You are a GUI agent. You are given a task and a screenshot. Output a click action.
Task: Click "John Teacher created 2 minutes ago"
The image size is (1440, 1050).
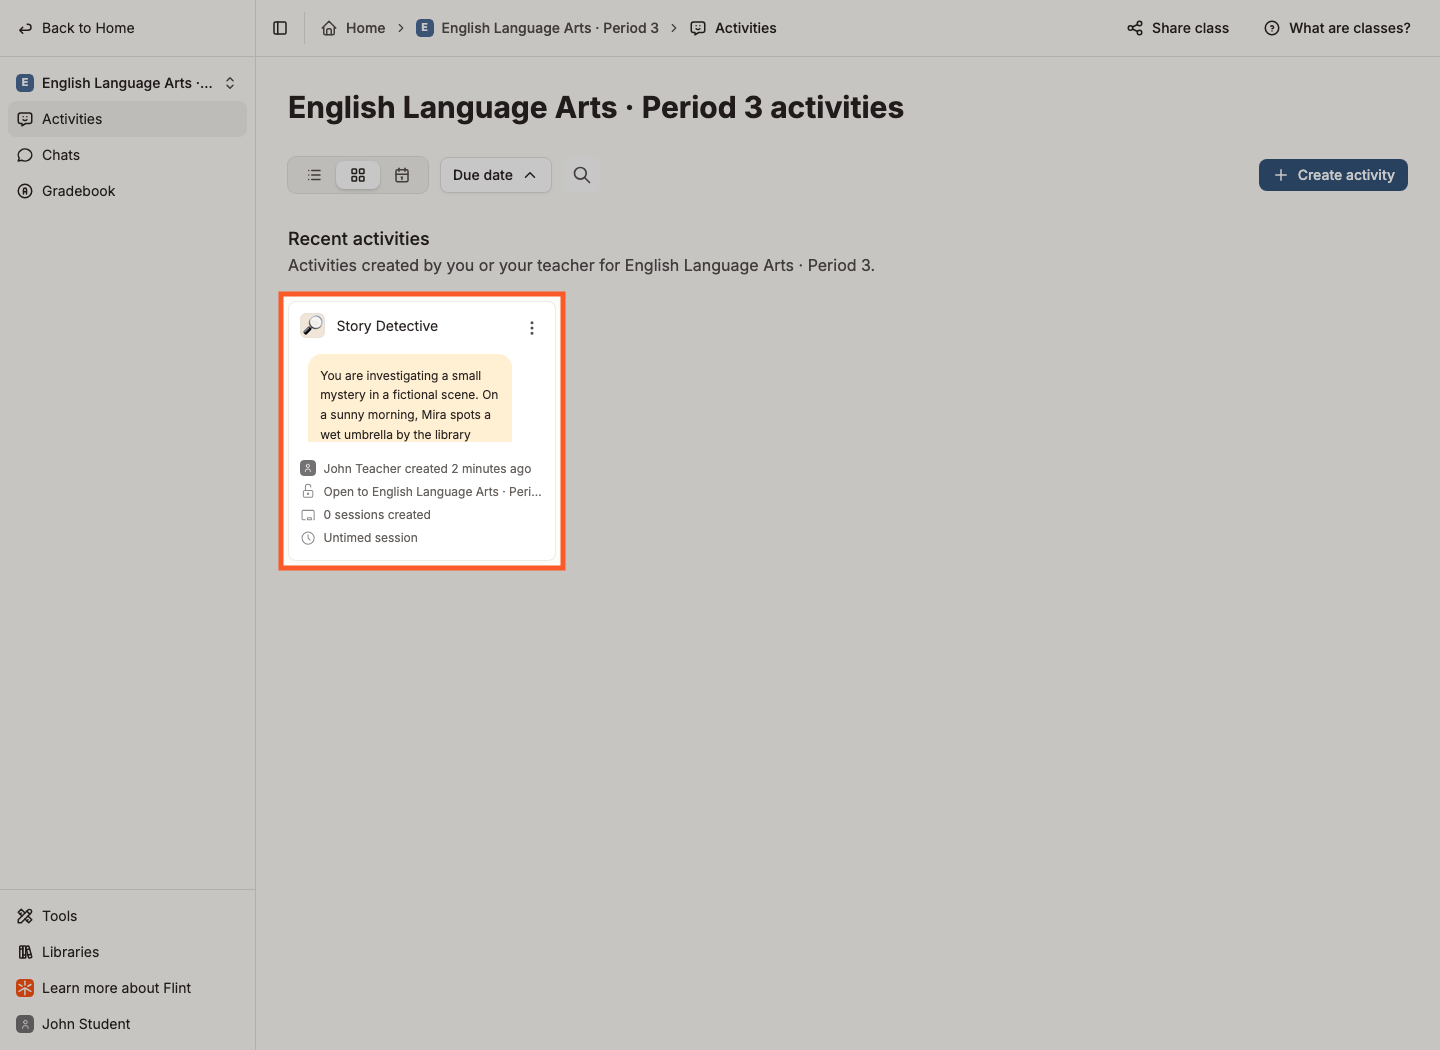[427, 469]
